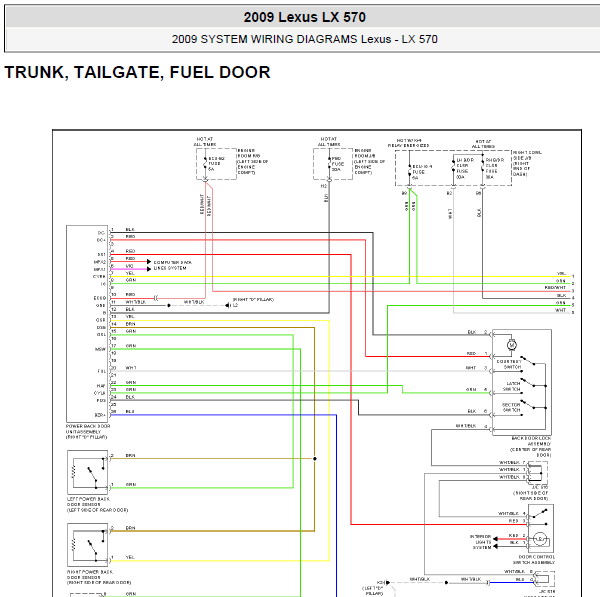Viewport: 600px width, 597px height.
Task: Click the Power Back Door Unit Assembly box
Action: 87,324
